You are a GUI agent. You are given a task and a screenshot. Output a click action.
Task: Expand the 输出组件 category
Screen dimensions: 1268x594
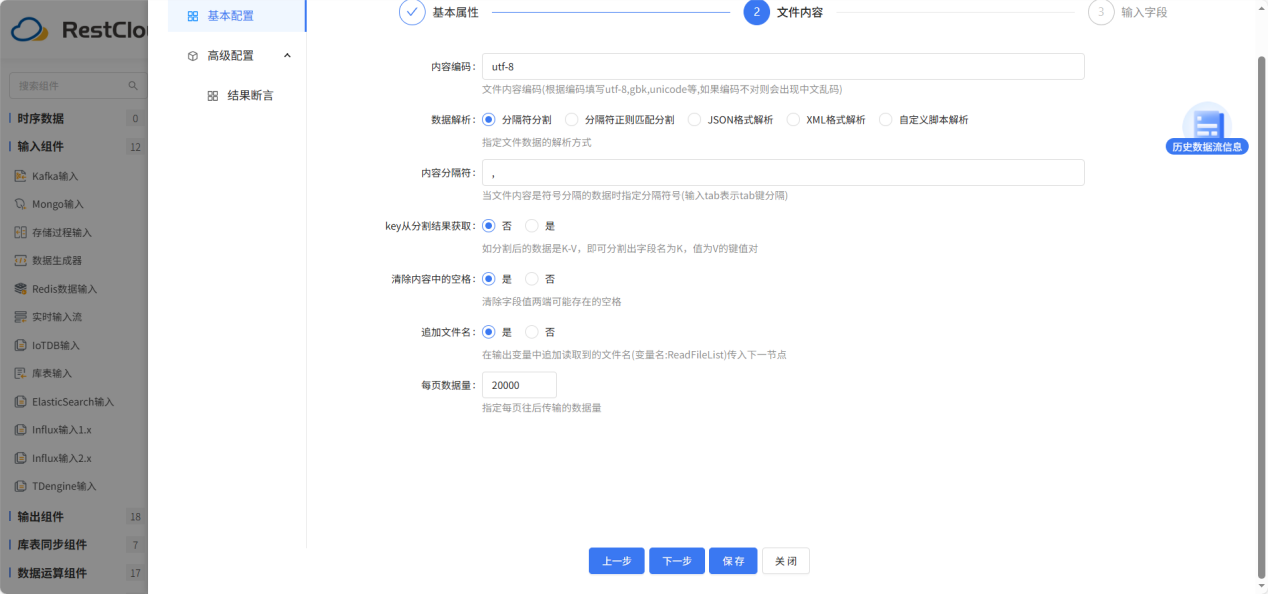coord(40,517)
